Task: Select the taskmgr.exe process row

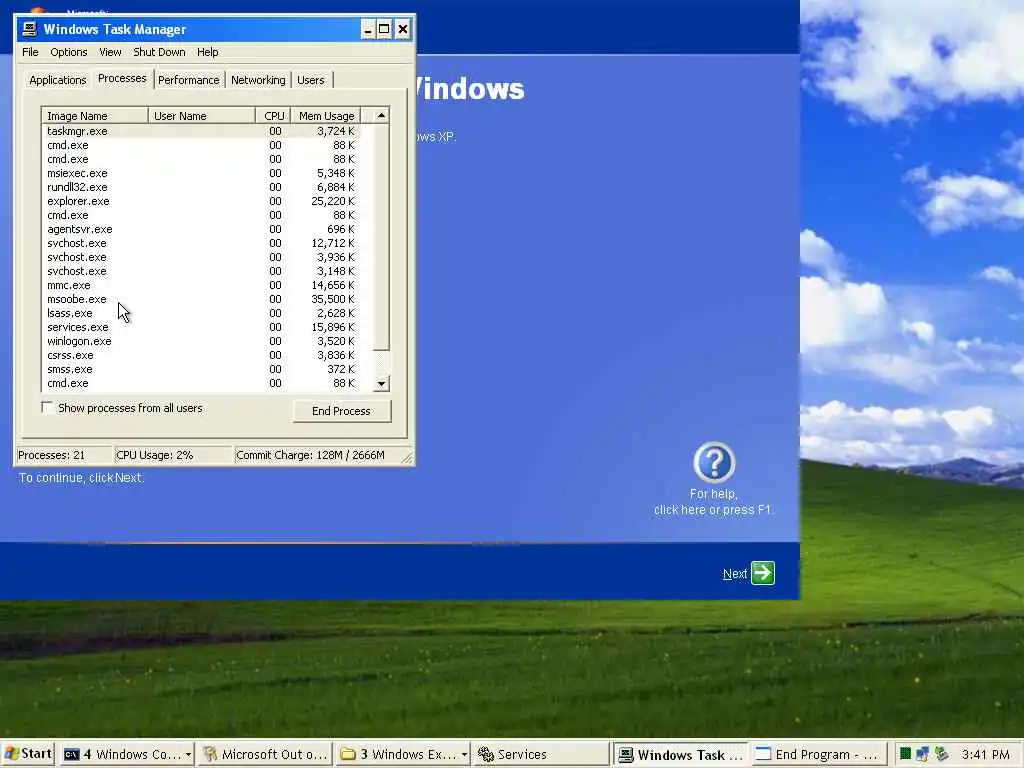Action: click(x=201, y=131)
